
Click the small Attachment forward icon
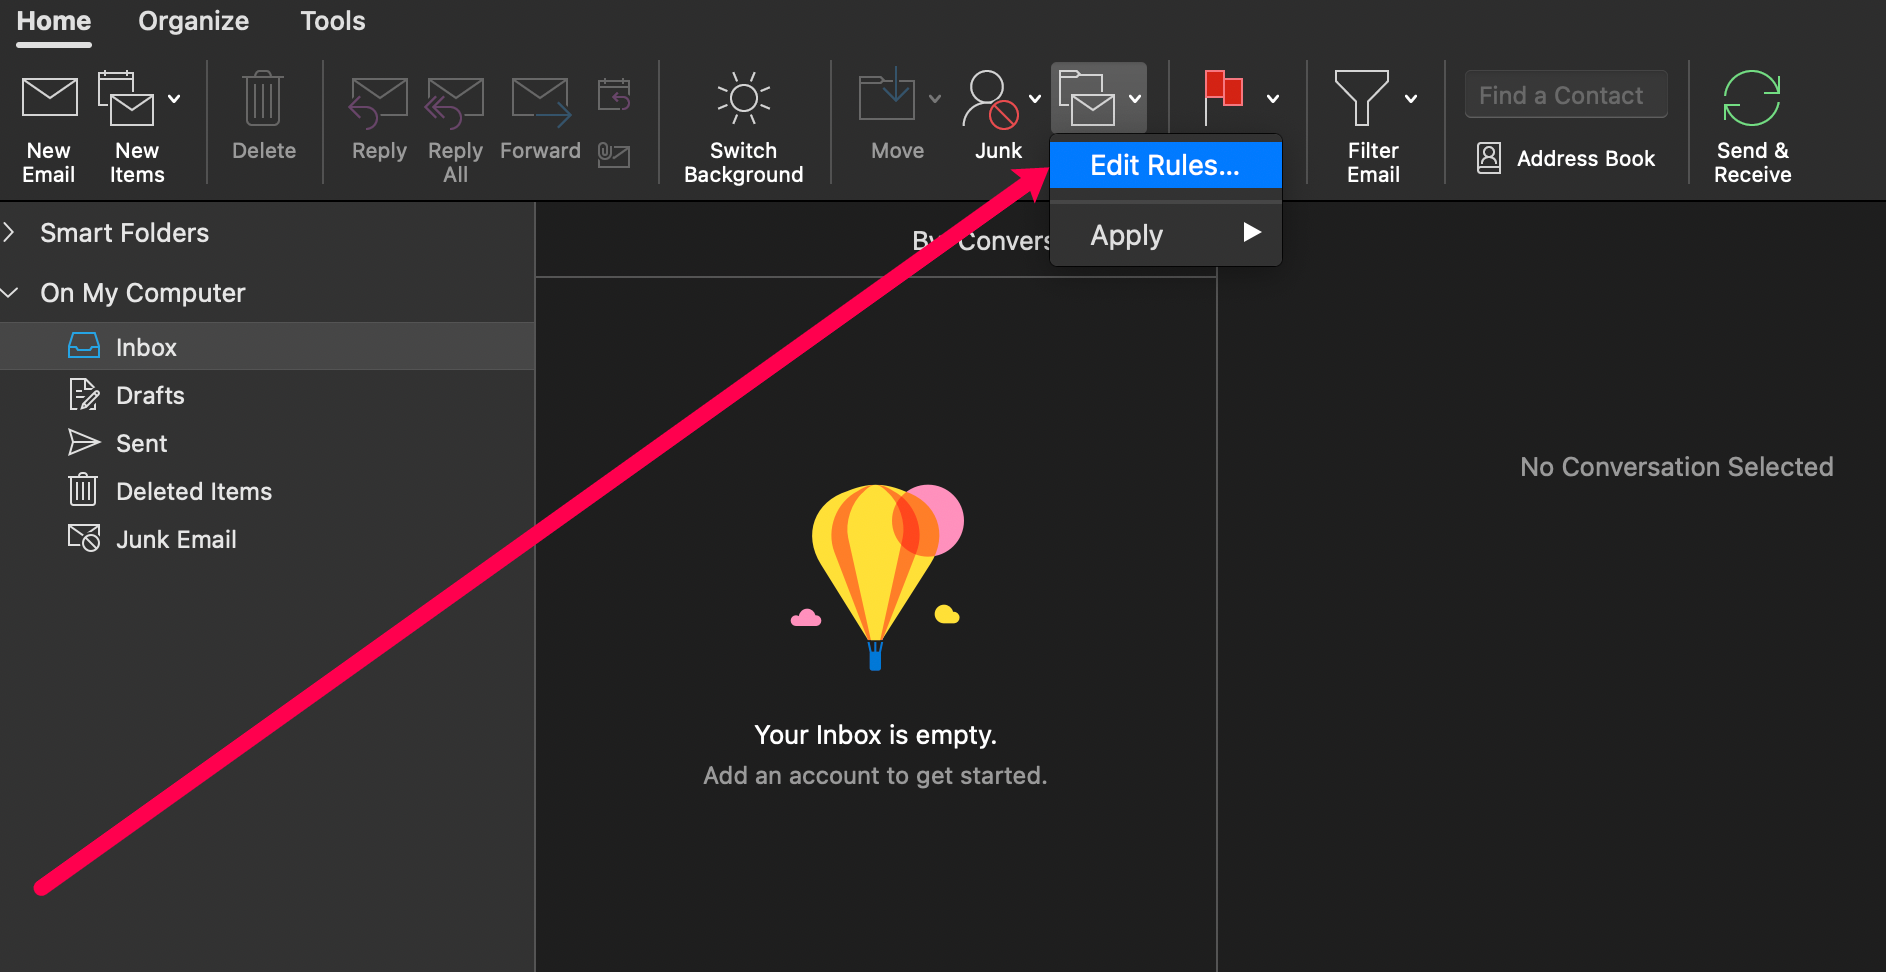point(614,155)
